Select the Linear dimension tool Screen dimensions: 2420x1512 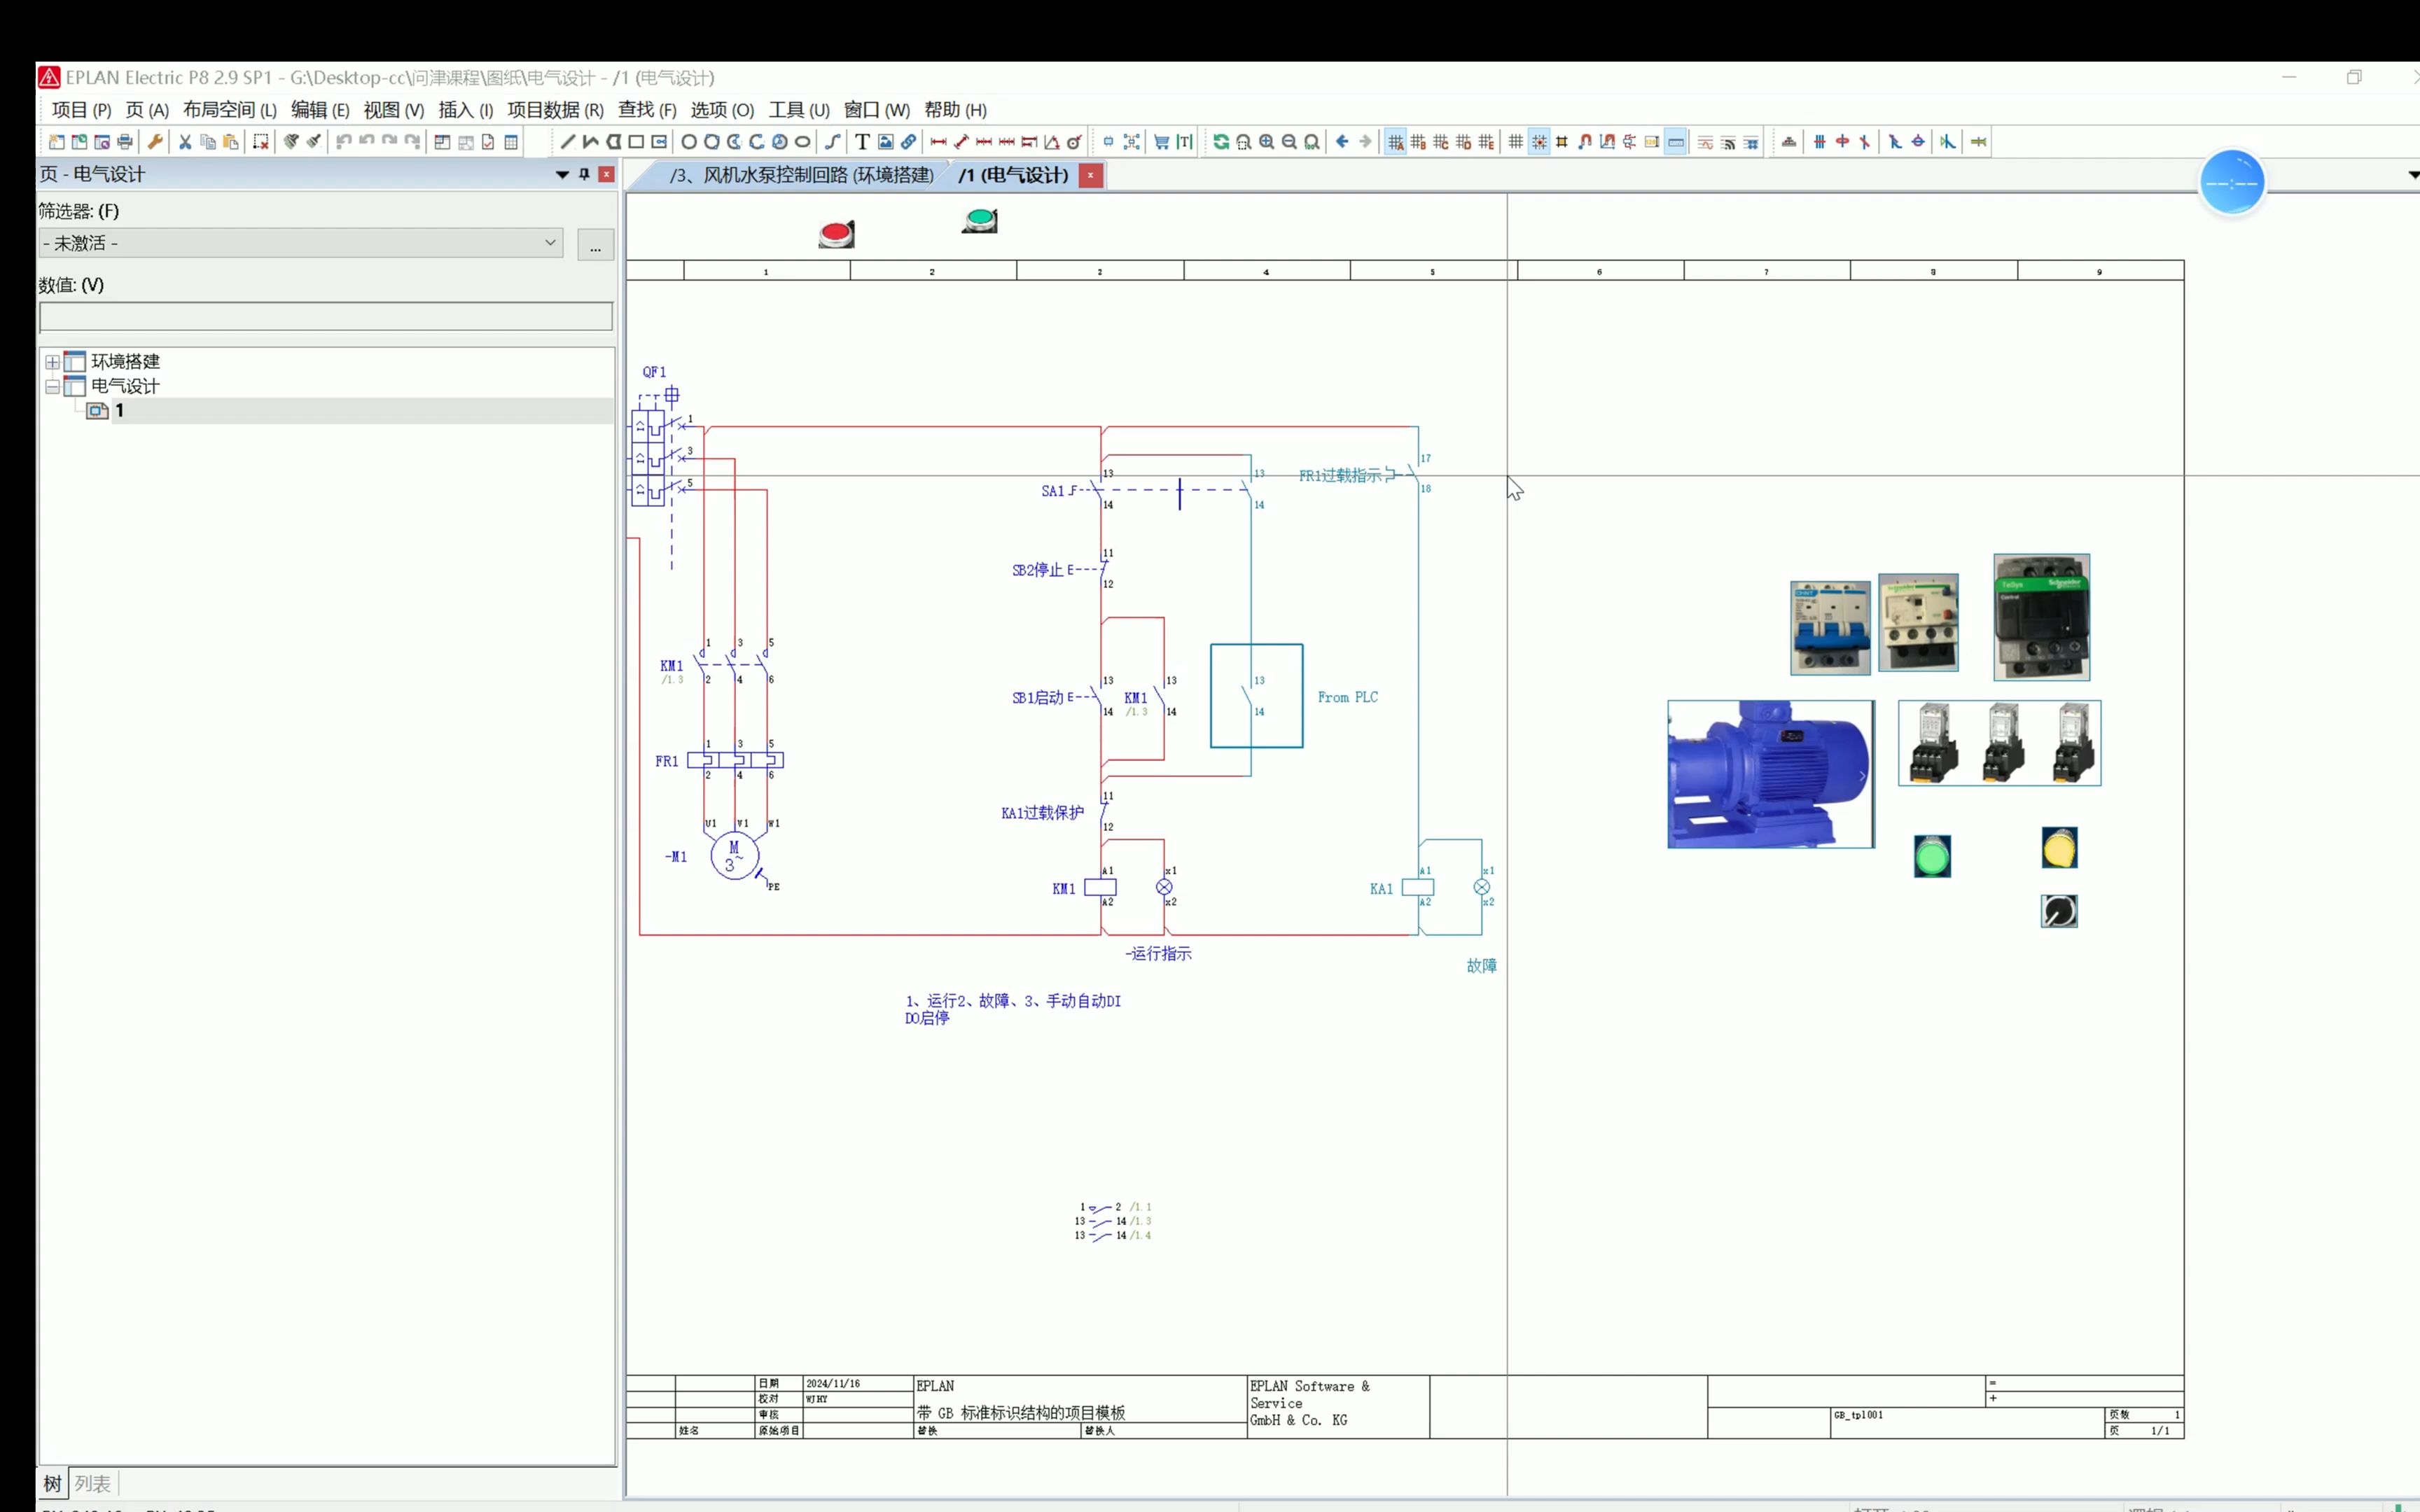tap(939, 142)
